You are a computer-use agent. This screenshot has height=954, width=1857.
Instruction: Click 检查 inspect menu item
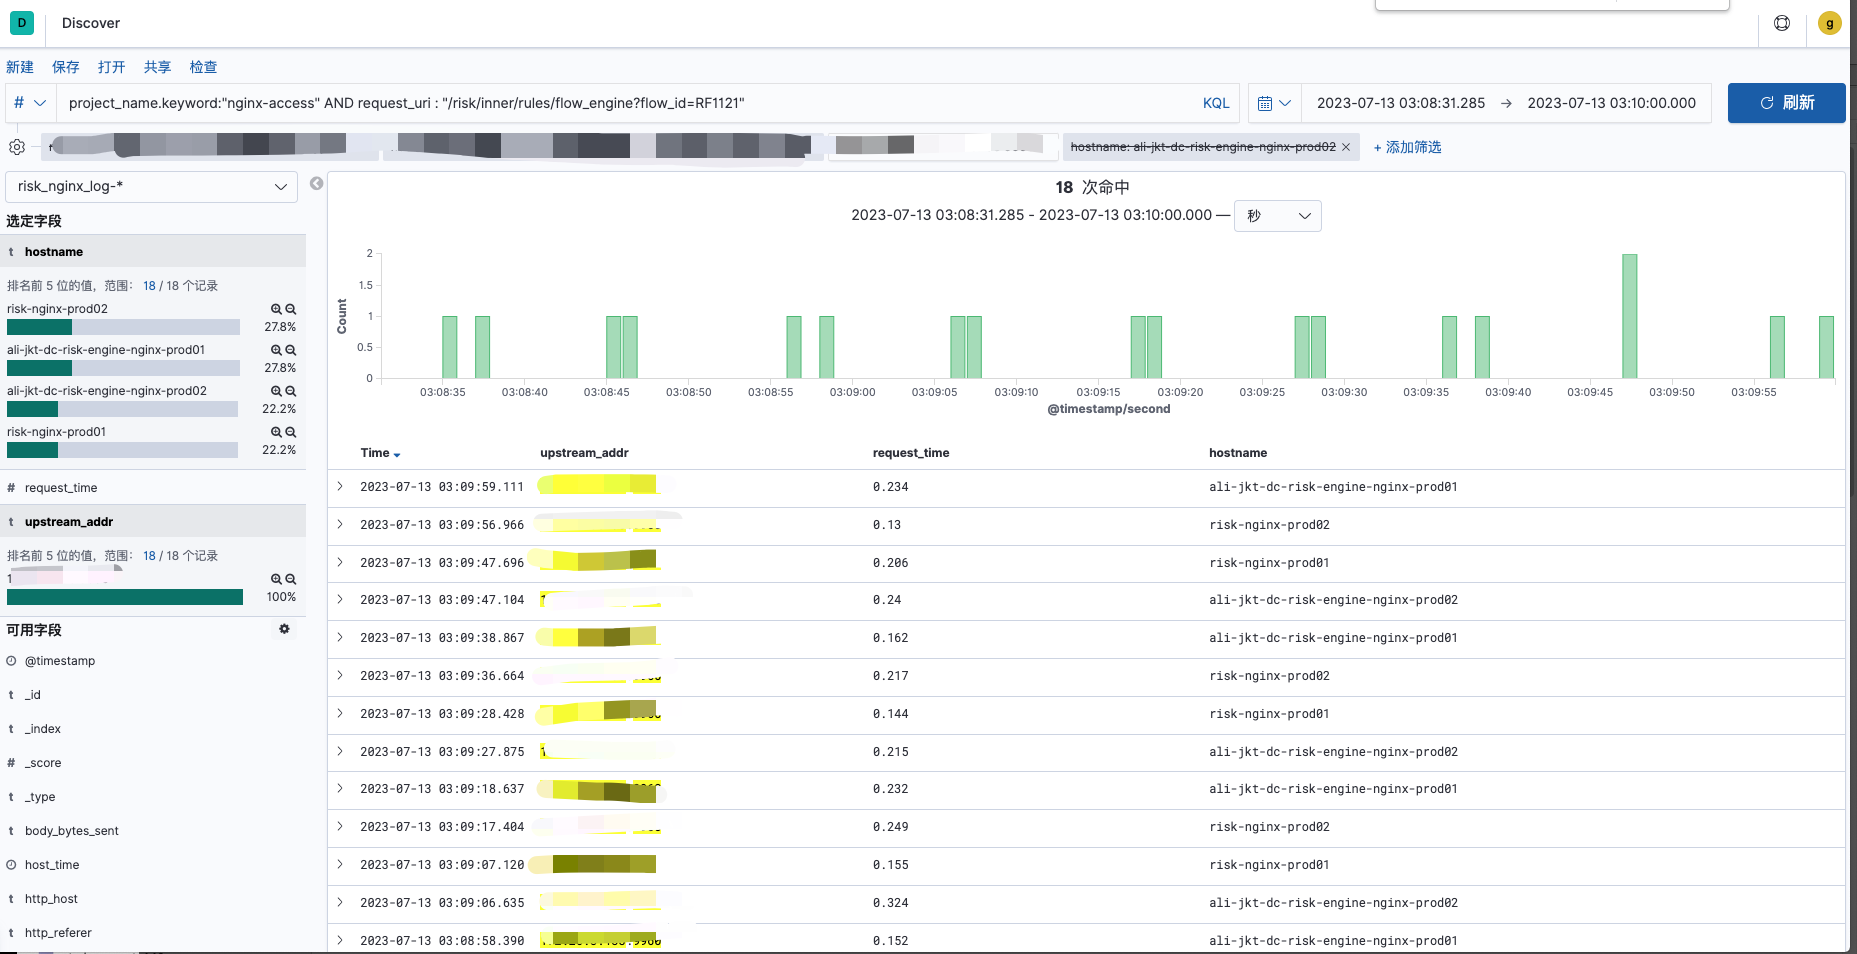tap(204, 67)
